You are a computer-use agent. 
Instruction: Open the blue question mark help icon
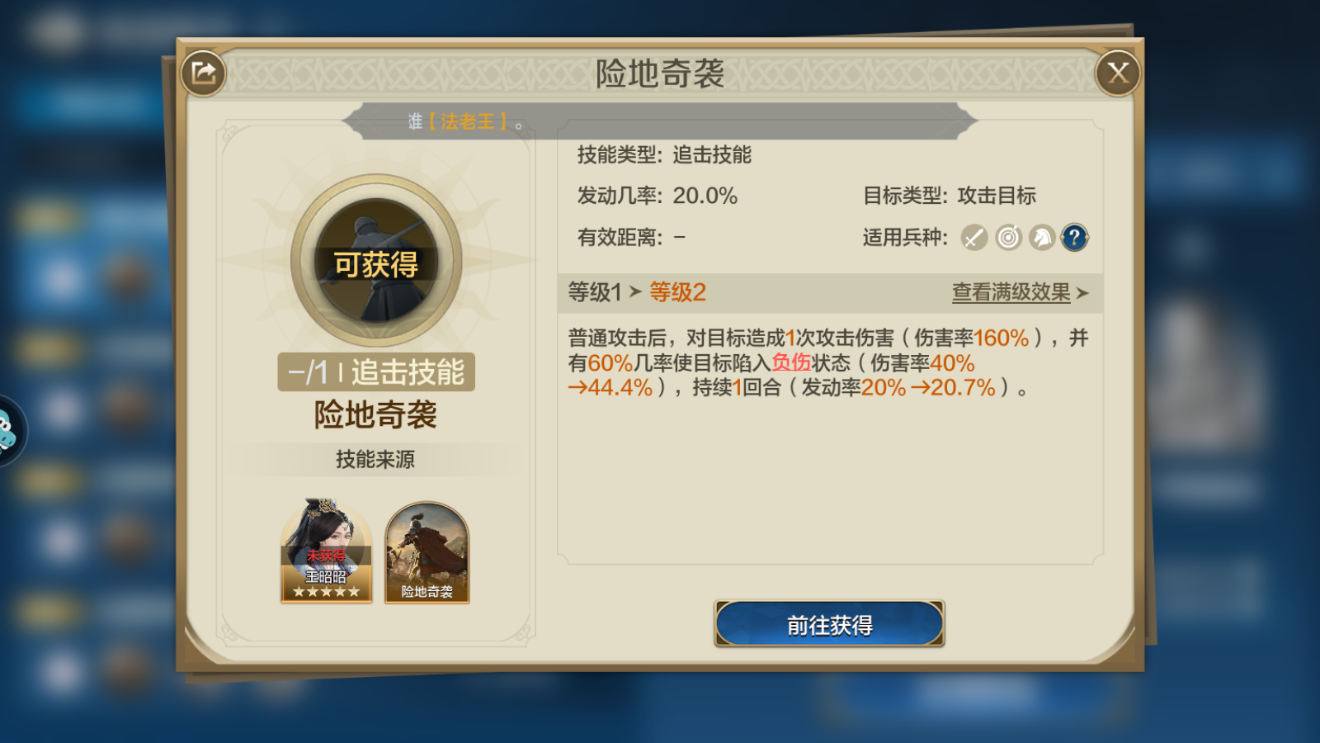(x=1074, y=237)
